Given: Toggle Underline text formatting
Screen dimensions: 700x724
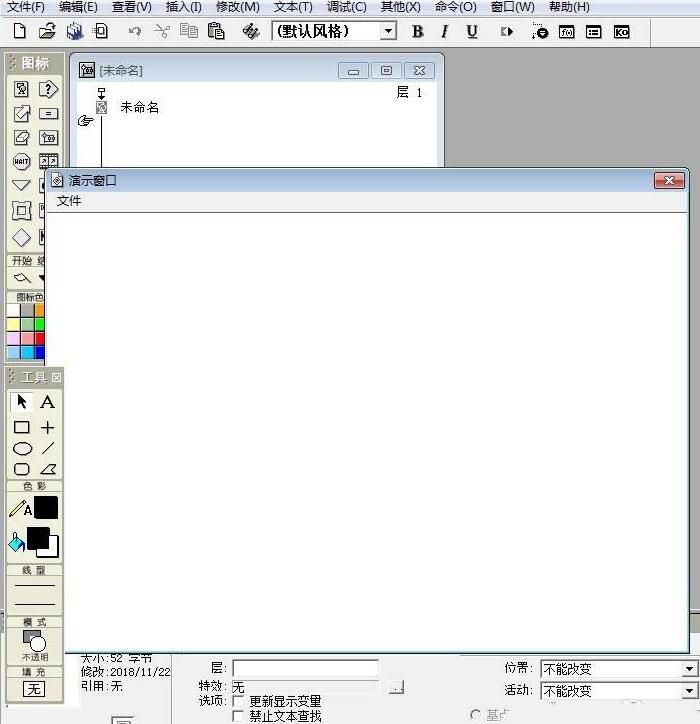Looking at the screenshot, I should coord(471,31).
